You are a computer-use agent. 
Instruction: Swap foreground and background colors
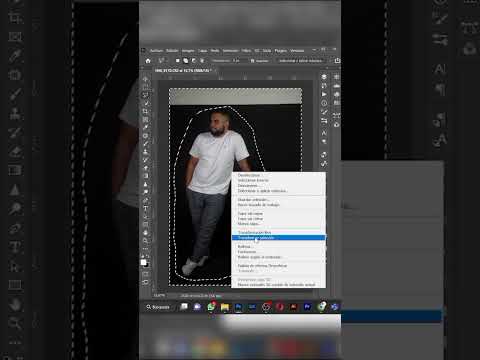148,257
